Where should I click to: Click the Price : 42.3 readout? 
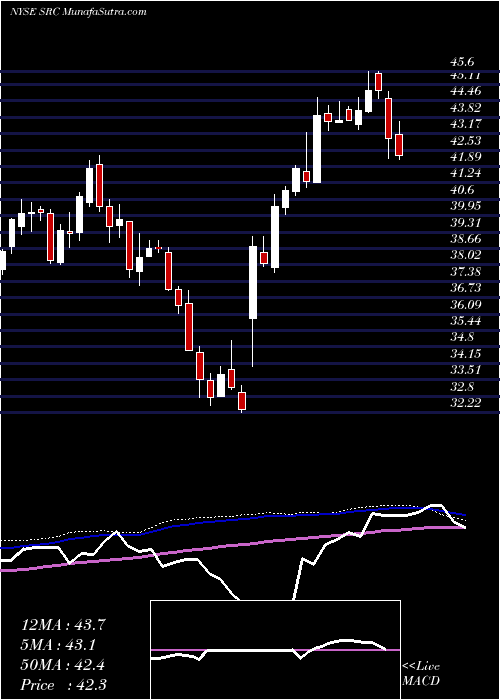tap(63, 685)
